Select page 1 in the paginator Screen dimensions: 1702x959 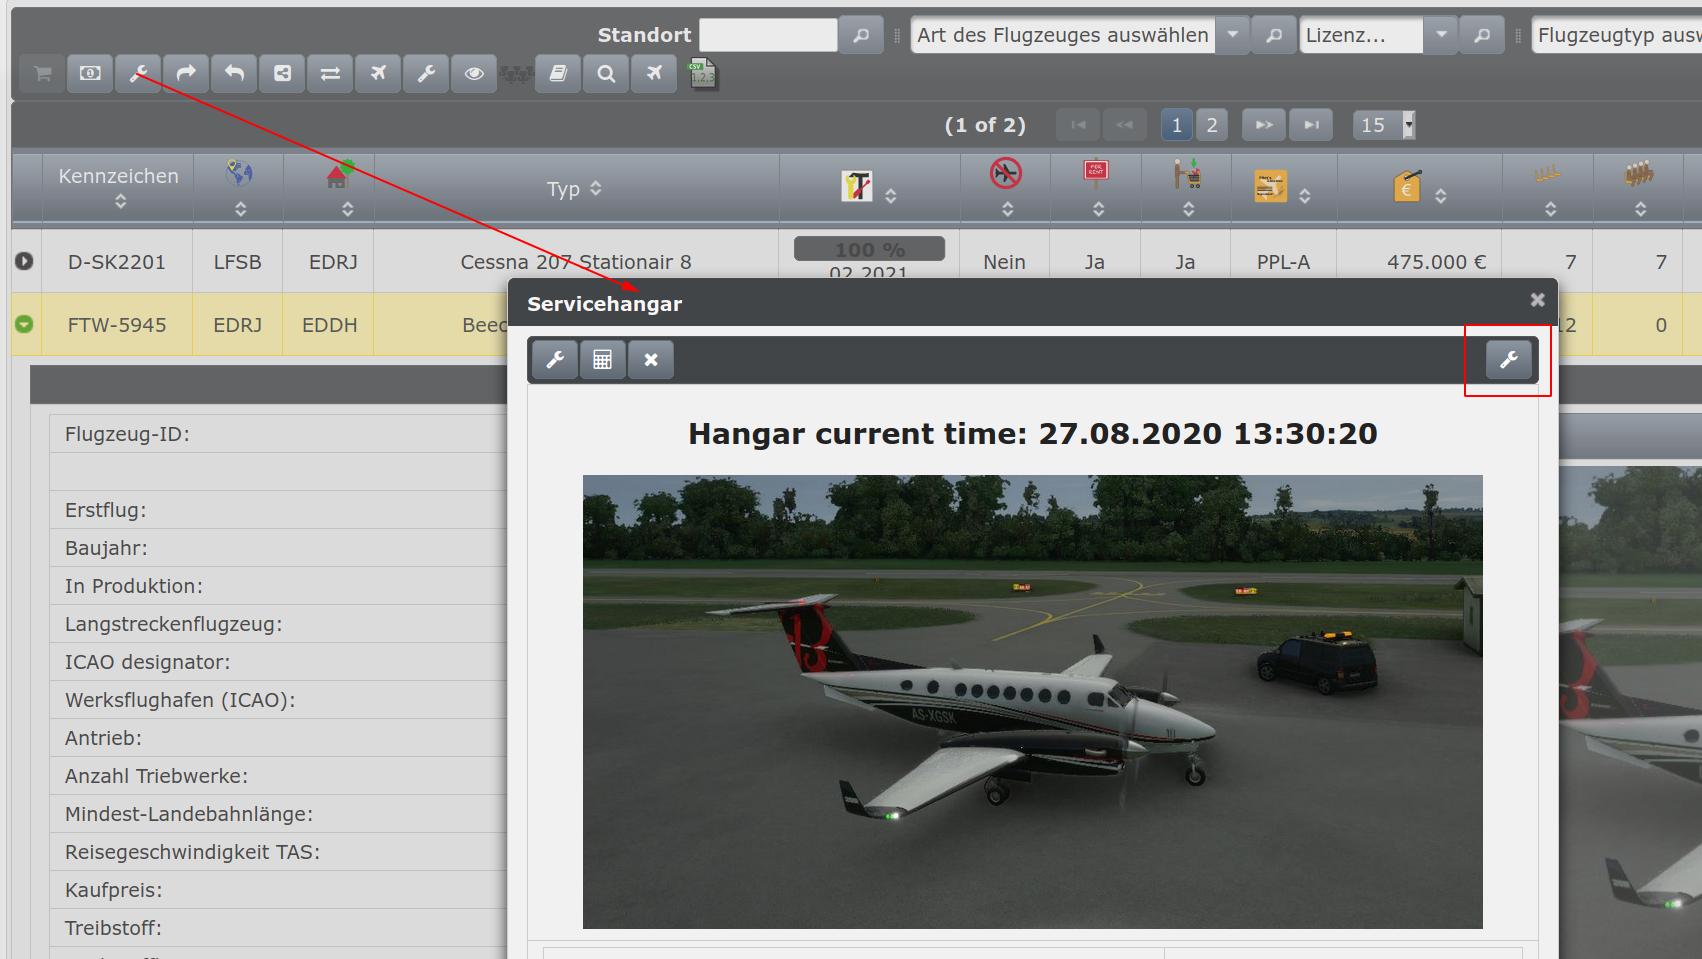[x=1176, y=125]
